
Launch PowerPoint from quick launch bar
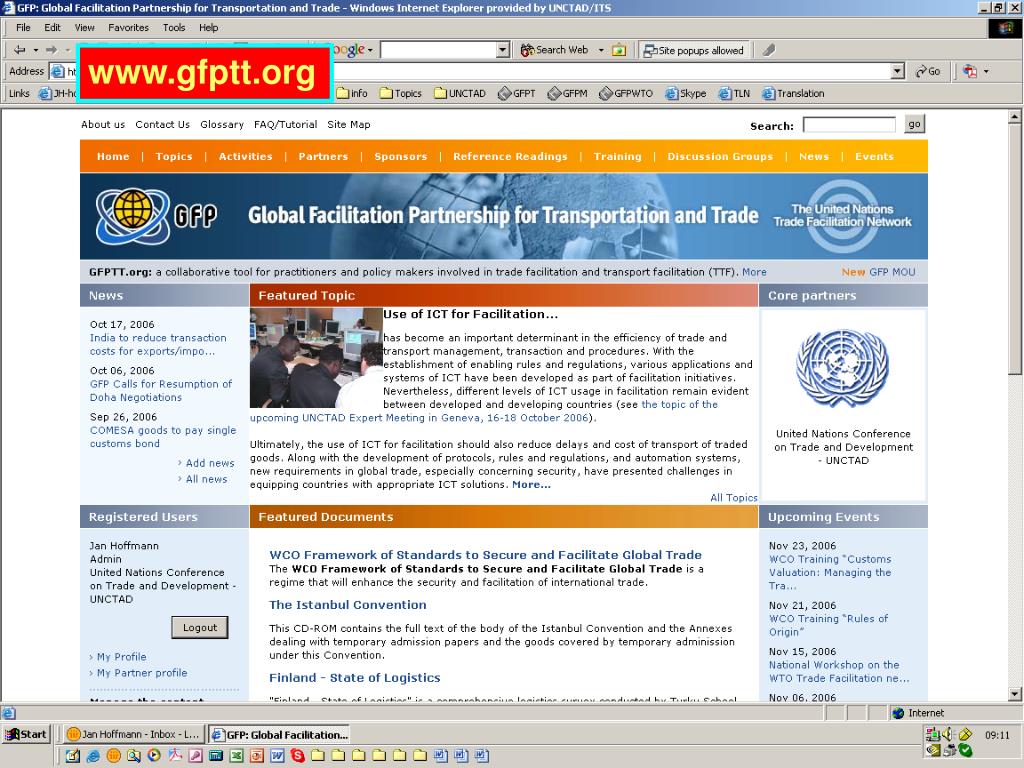(x=257, y=756)
